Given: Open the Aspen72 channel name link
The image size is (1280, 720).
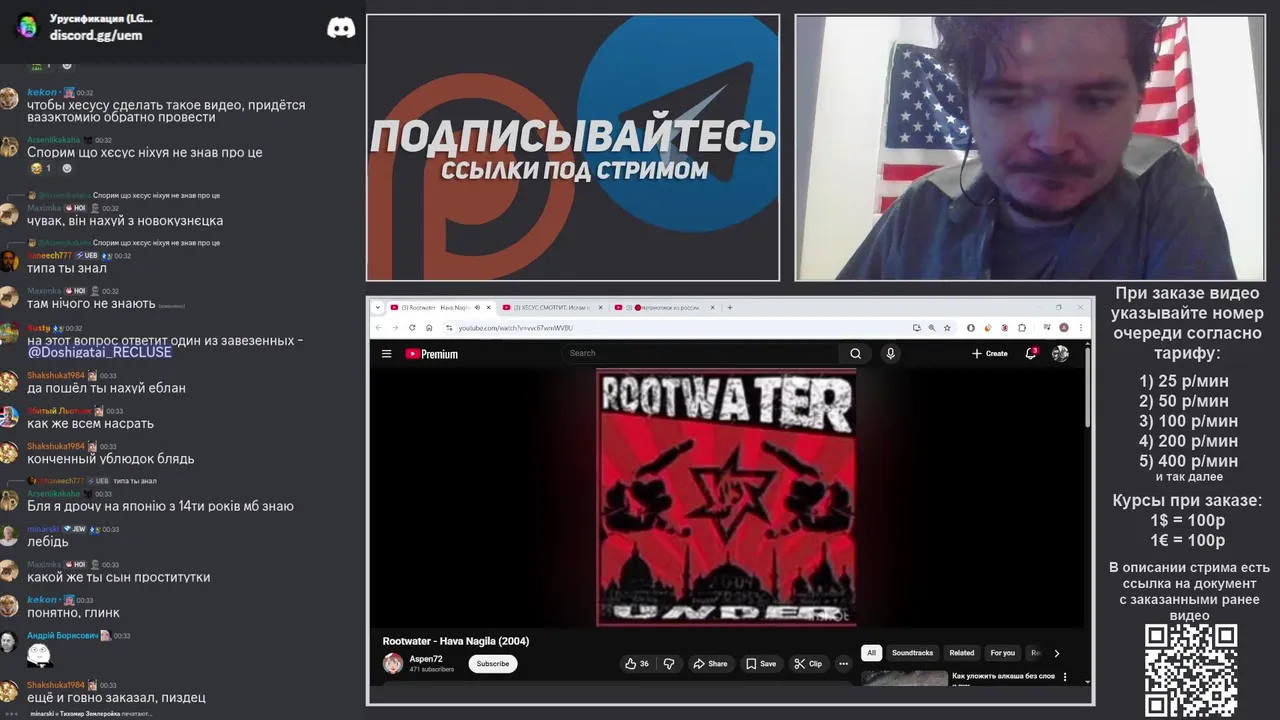Looking at the screenshot, I should (426, 659).
